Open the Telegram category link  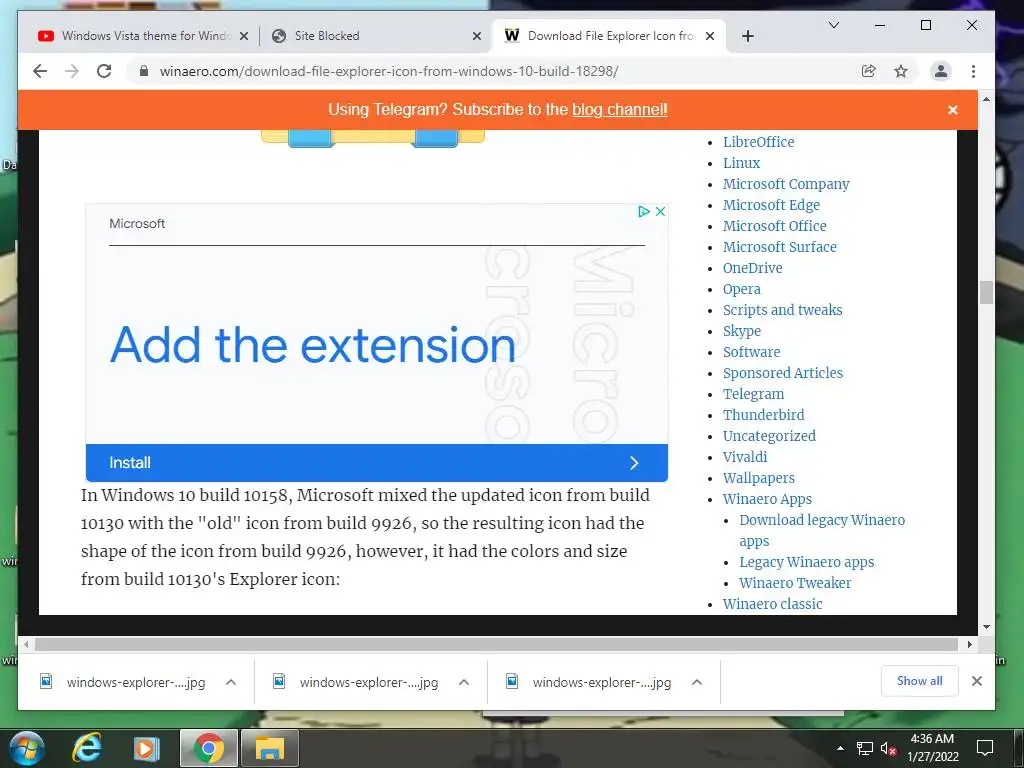[753, 394]
